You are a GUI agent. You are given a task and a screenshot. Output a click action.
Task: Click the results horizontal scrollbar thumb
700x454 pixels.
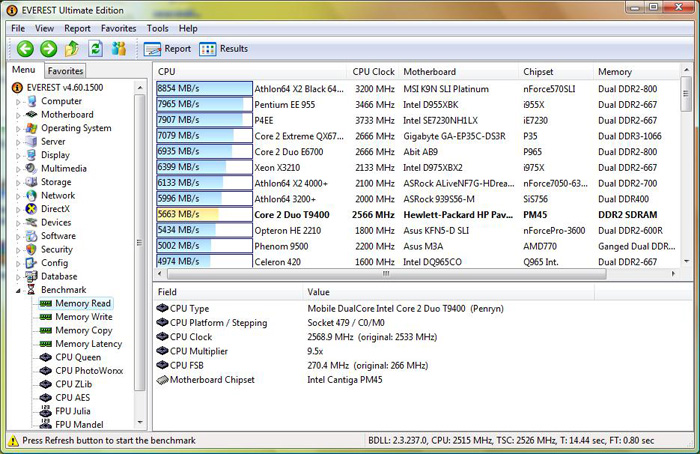click(x=386, y=274)
